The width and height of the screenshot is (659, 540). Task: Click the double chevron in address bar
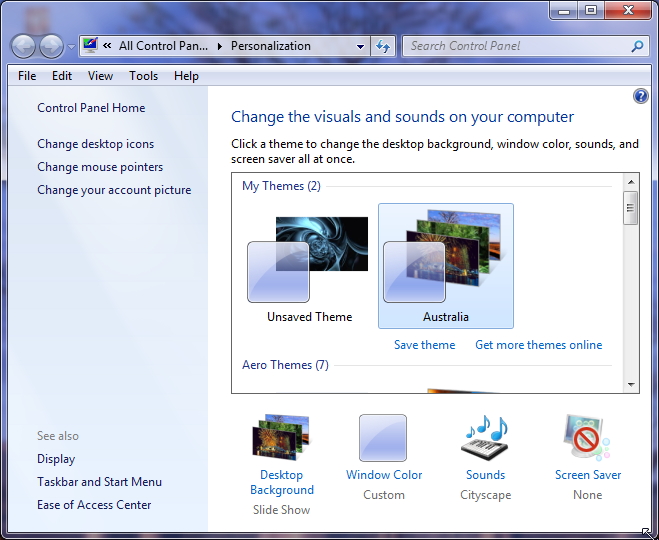(x=107, y=45)
